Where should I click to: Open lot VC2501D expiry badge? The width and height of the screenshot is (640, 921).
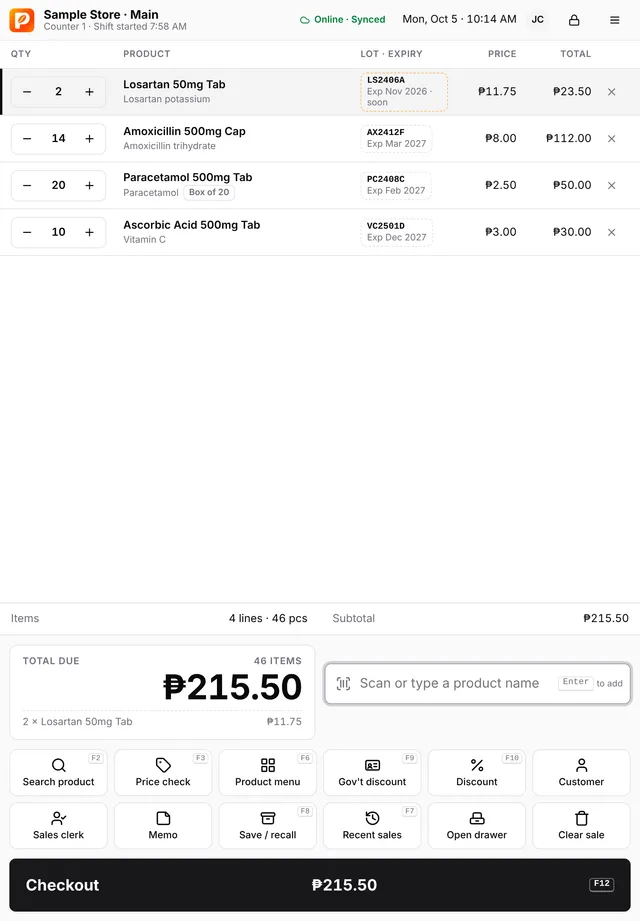click(396, 232)
